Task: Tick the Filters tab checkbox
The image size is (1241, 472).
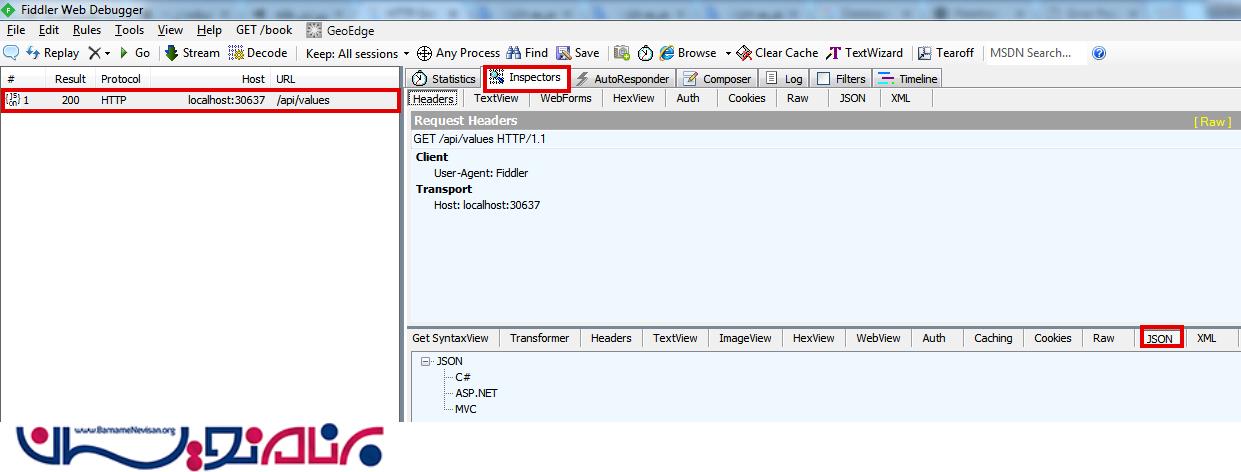Action: [824, 79]
